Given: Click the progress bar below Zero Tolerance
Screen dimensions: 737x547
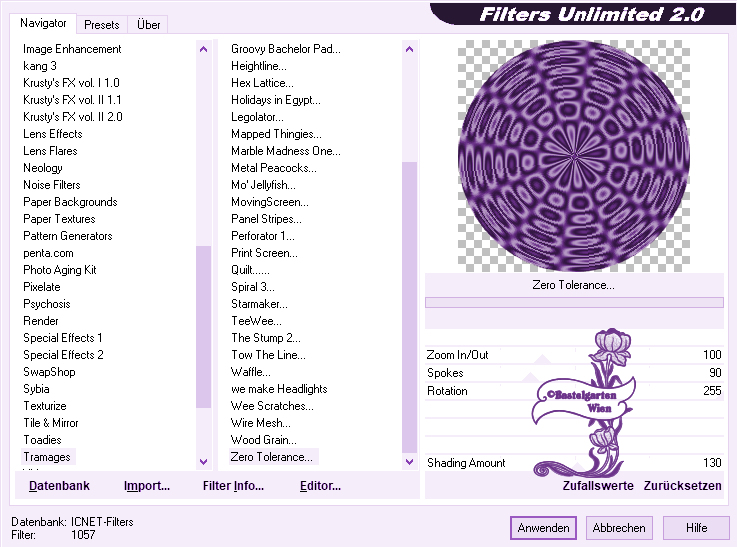Looking at the screenshot, I should click(x=574, y=302).
